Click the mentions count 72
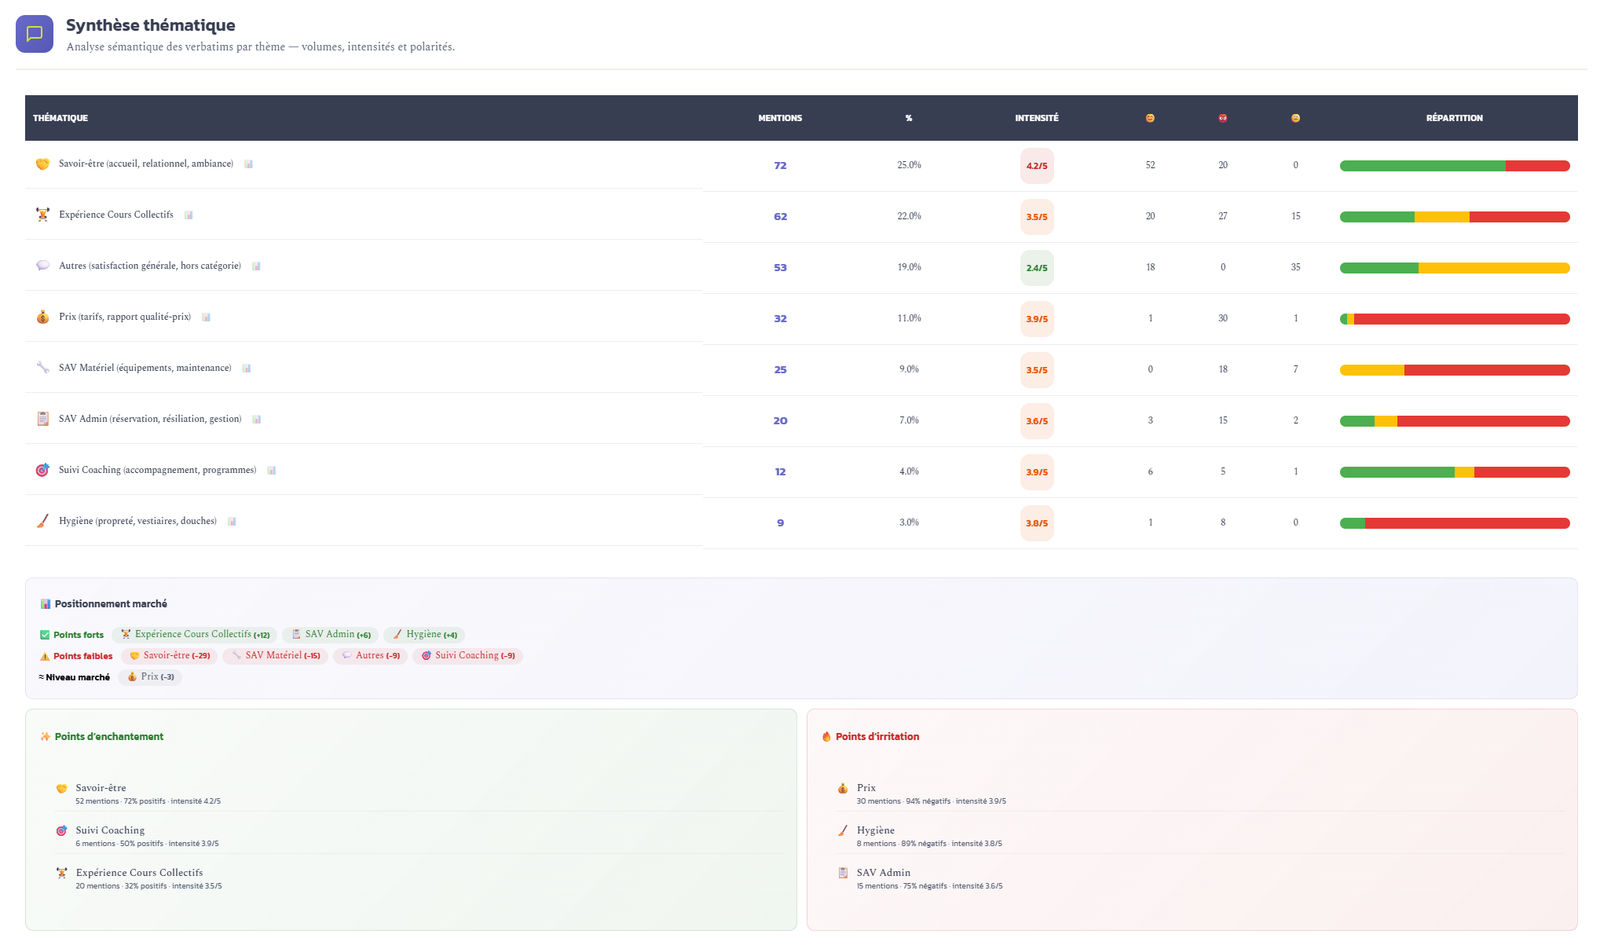 click(x=780, y=166)
